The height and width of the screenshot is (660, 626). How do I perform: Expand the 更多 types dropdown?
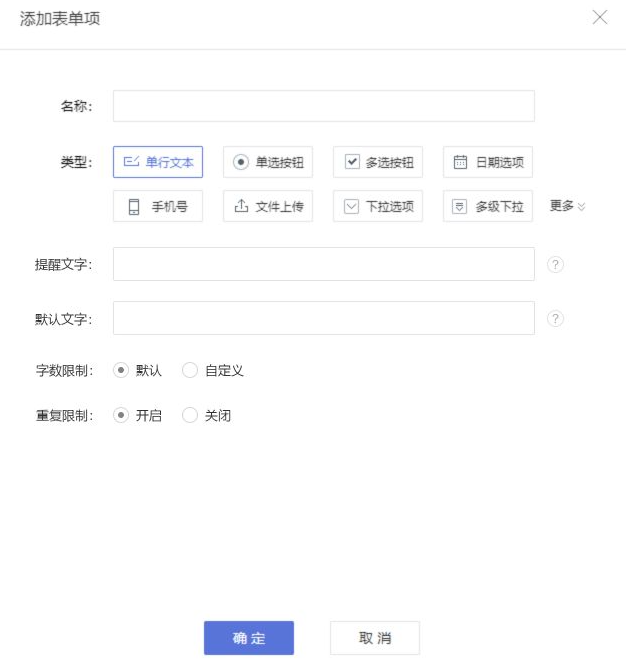(x=567, y=206)
